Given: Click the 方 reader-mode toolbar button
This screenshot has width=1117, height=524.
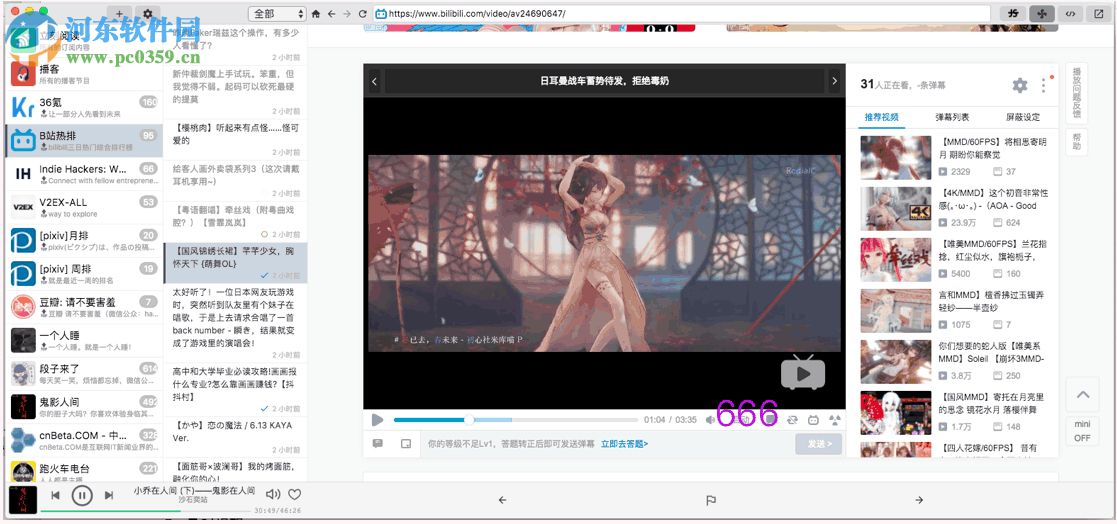Looking at the screenshot, I should click(x=1014, y=14).
